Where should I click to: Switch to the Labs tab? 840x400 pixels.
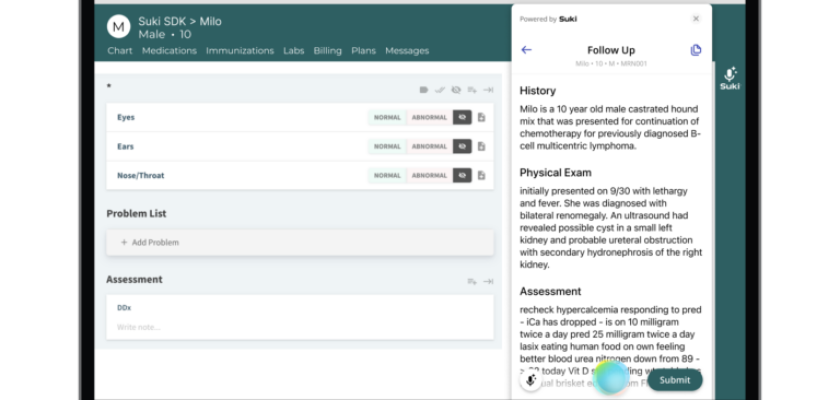(x=293, y=51)
